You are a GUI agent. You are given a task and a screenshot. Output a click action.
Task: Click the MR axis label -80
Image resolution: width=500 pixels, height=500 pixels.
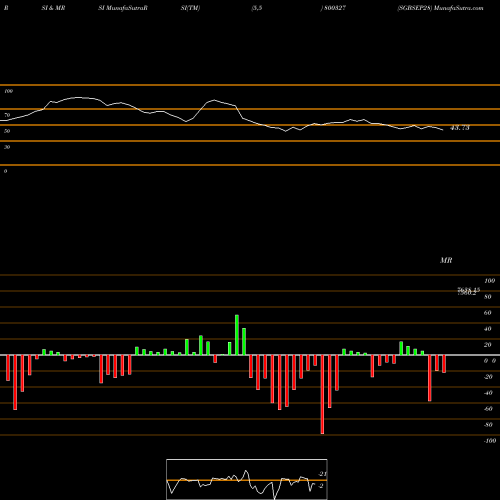[488, 425]
